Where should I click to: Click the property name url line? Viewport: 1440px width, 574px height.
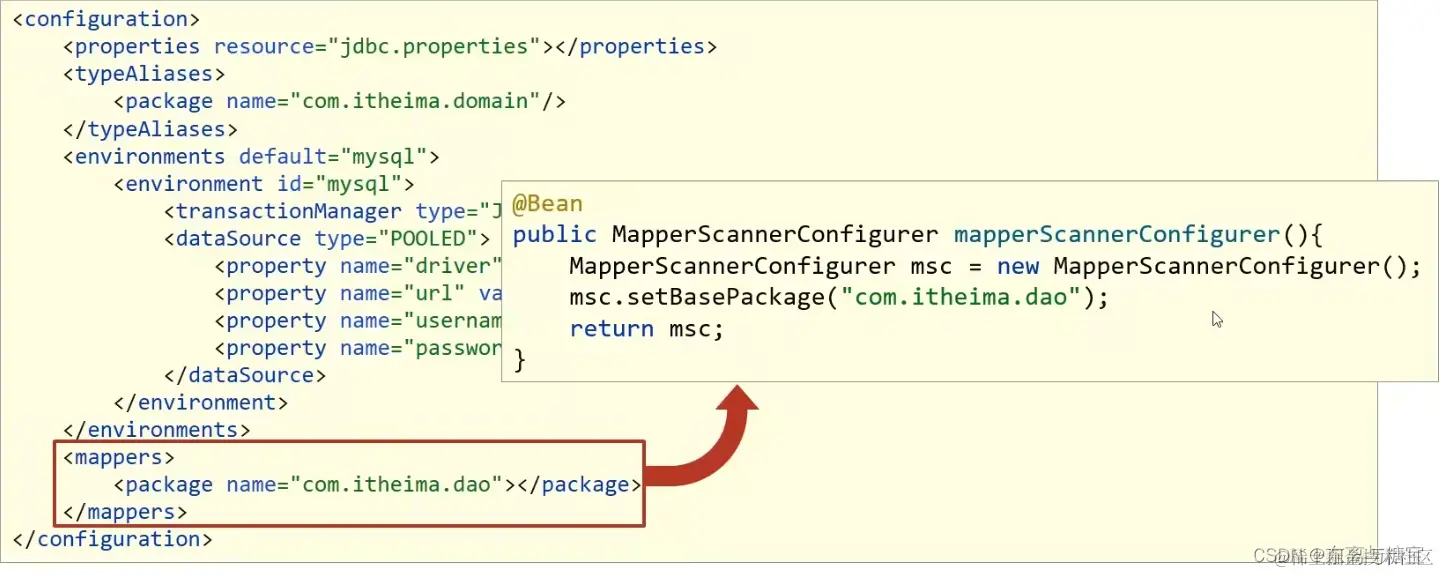tap(358, 293)
